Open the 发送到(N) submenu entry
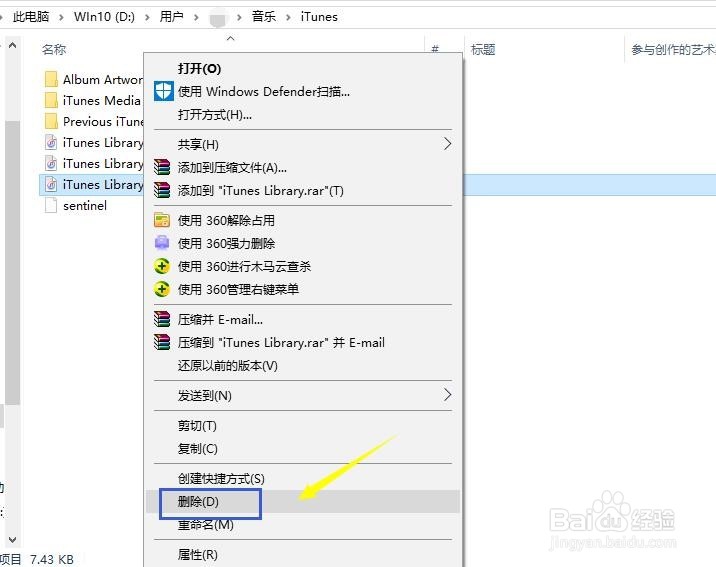Screen dimensions: 716x567 coord(302,395)
